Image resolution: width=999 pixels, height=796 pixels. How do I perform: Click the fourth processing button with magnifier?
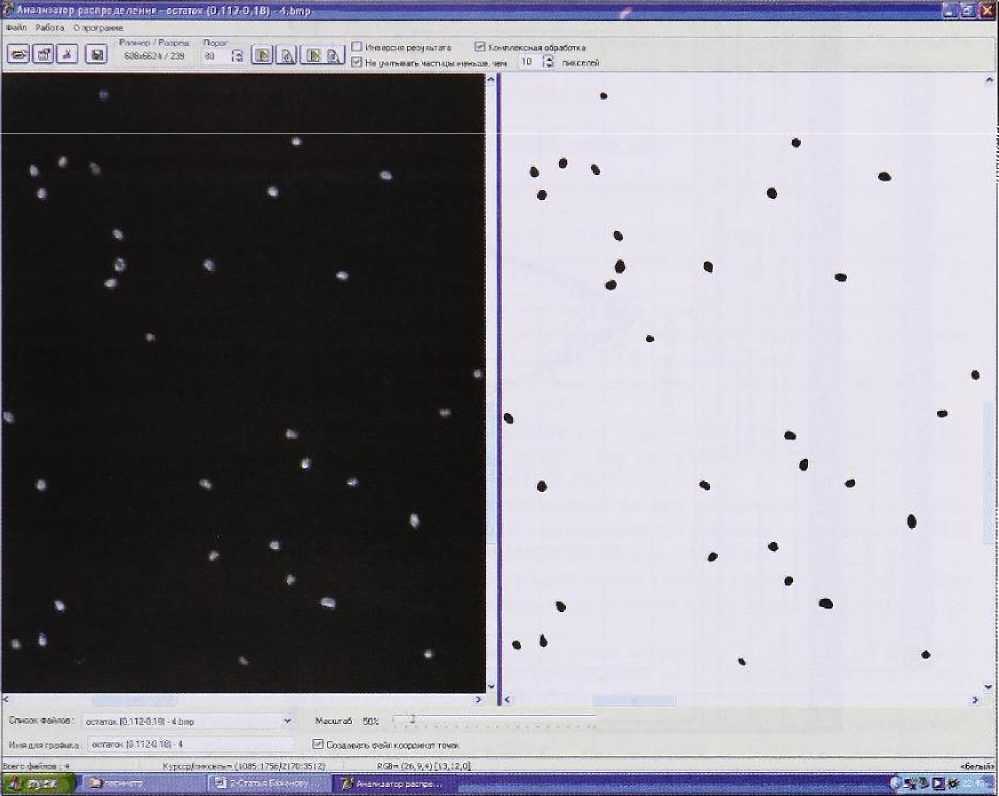pos(334,55)
